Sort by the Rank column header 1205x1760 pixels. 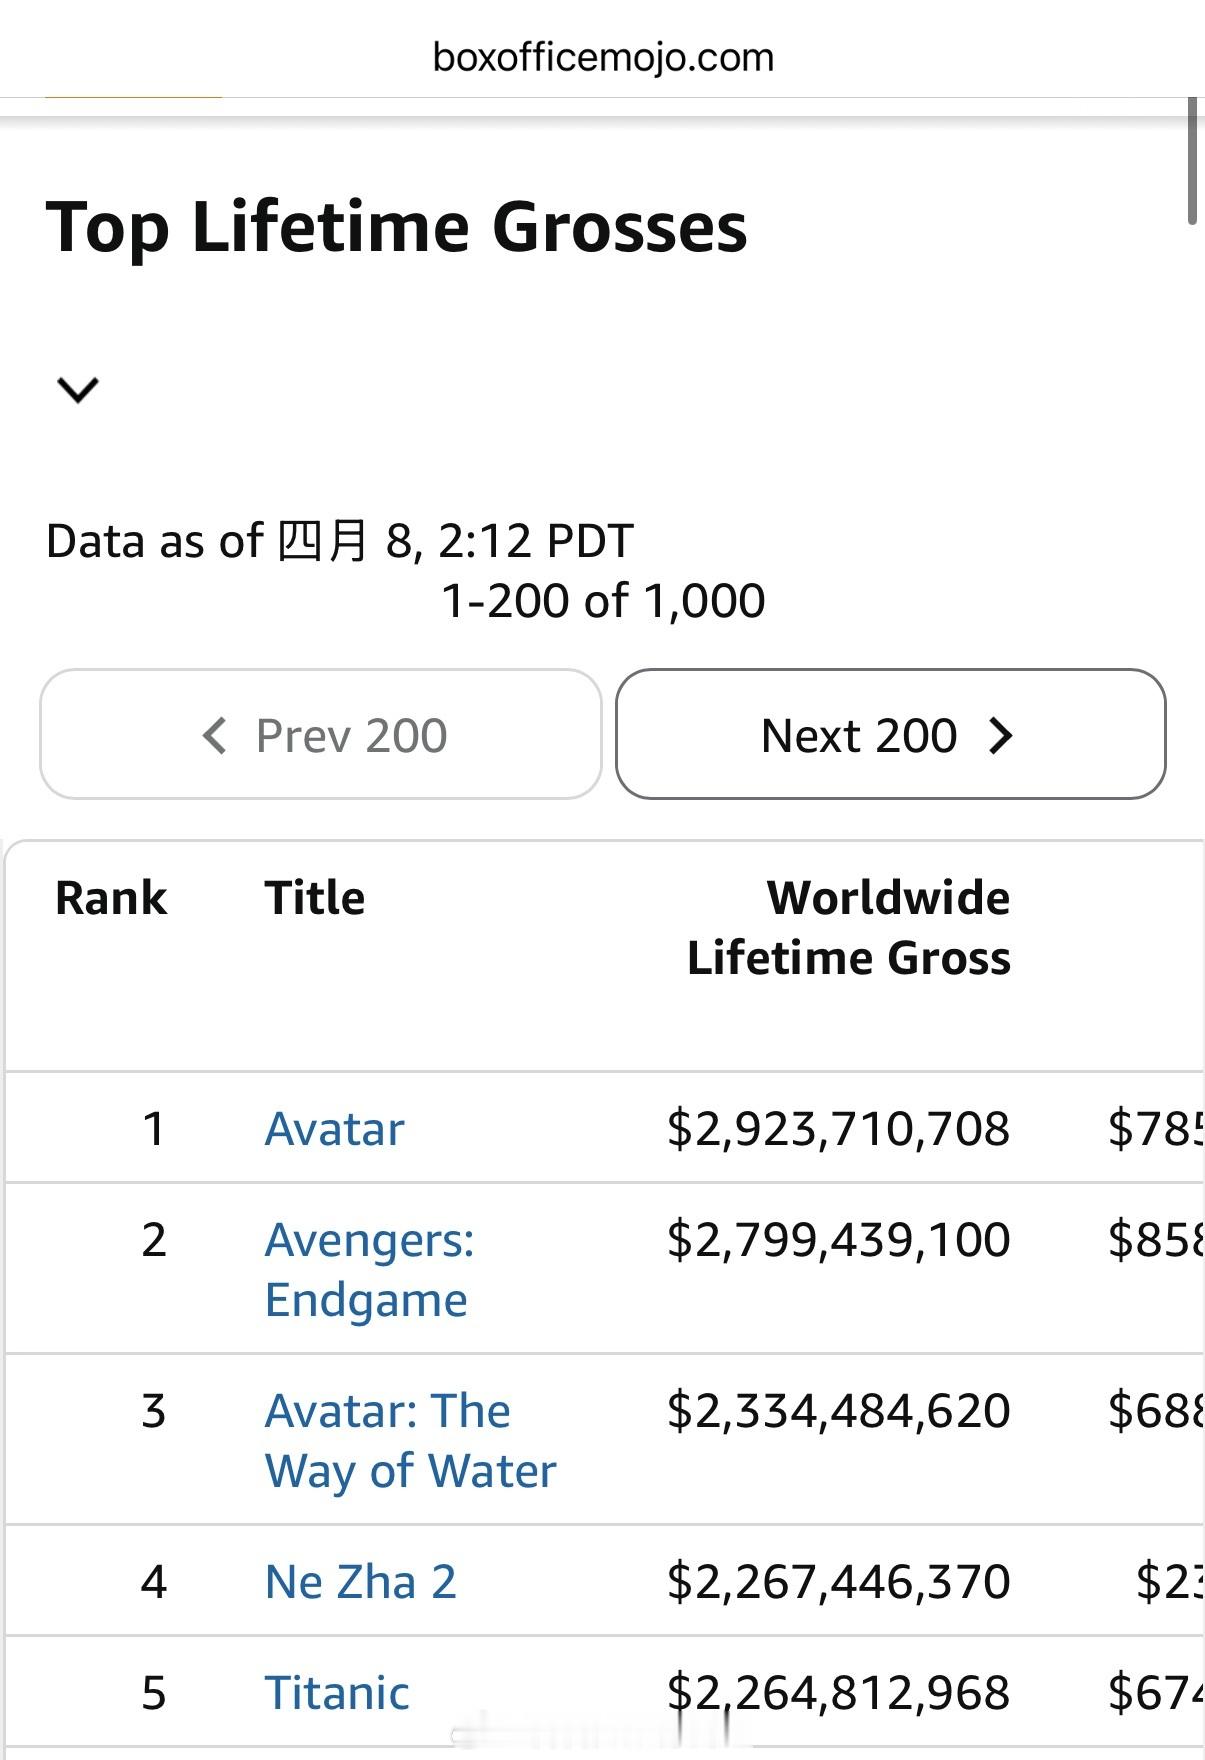pyautogui.click(x=111, y=898)
